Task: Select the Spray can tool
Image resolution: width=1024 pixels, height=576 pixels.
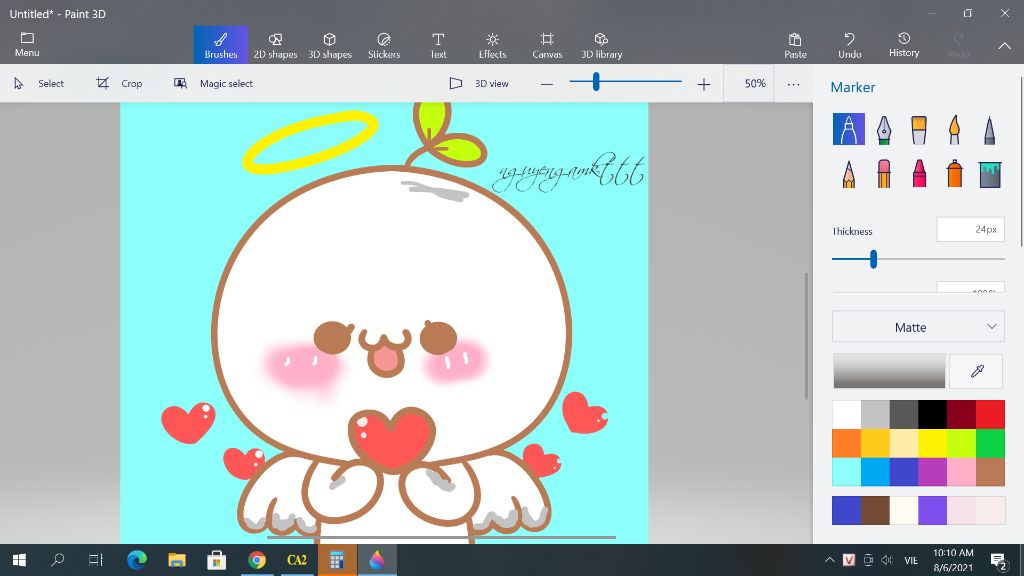Action: click(x=954, y=174)
